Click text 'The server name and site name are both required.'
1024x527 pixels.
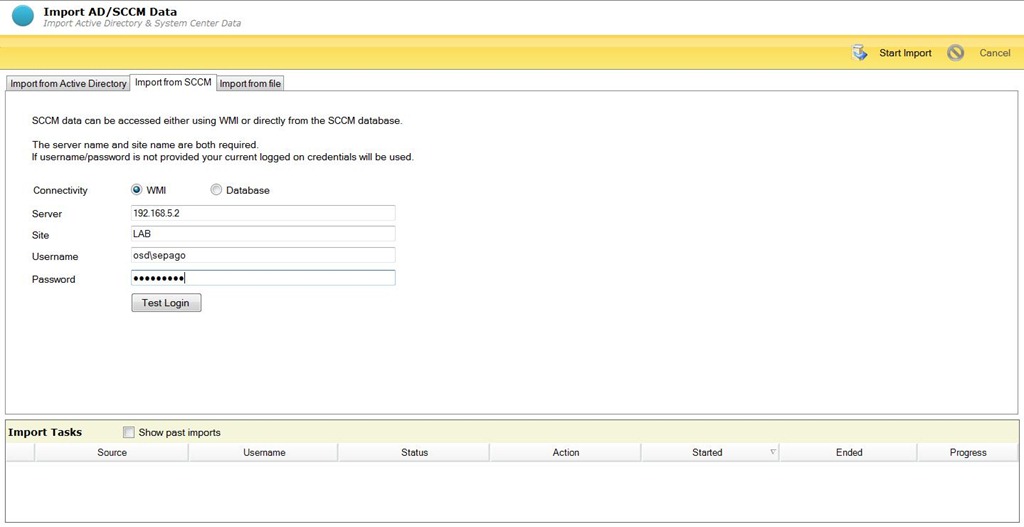[x=145, y=145]
